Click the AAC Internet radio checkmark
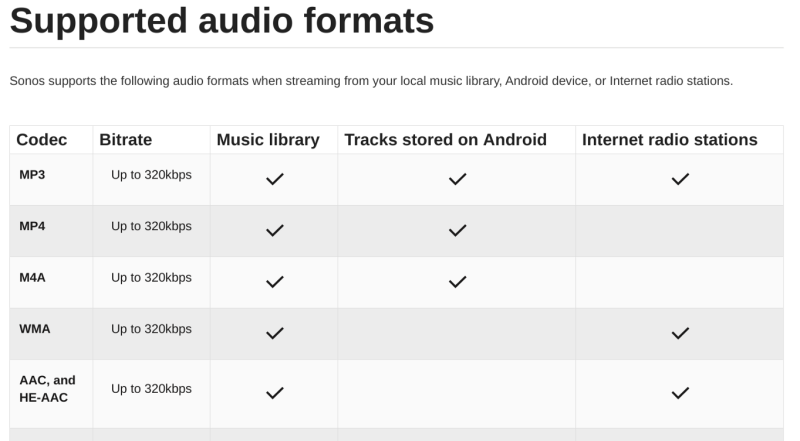 tap(680, 393)
